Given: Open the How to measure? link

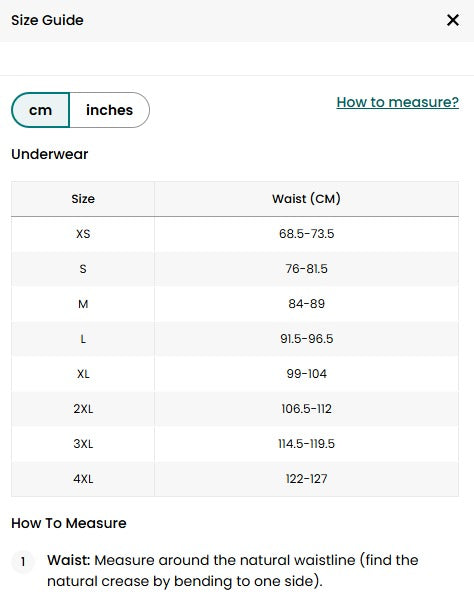Looking at the screenshot, I should [398, 102].
